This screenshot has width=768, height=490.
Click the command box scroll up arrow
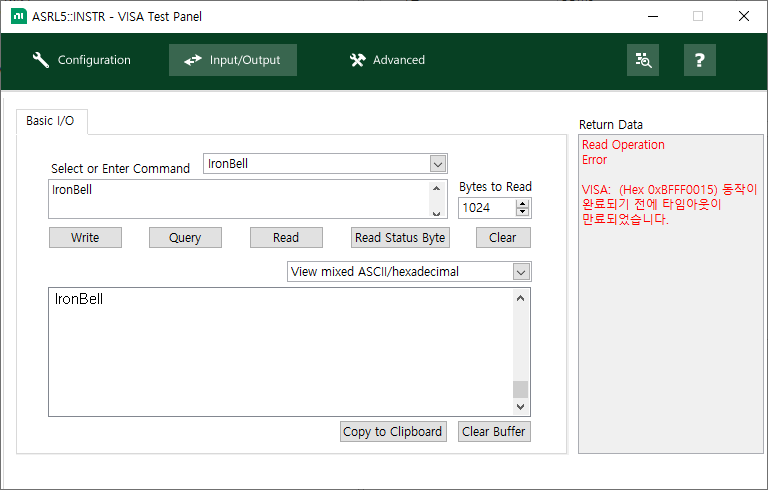436,188
